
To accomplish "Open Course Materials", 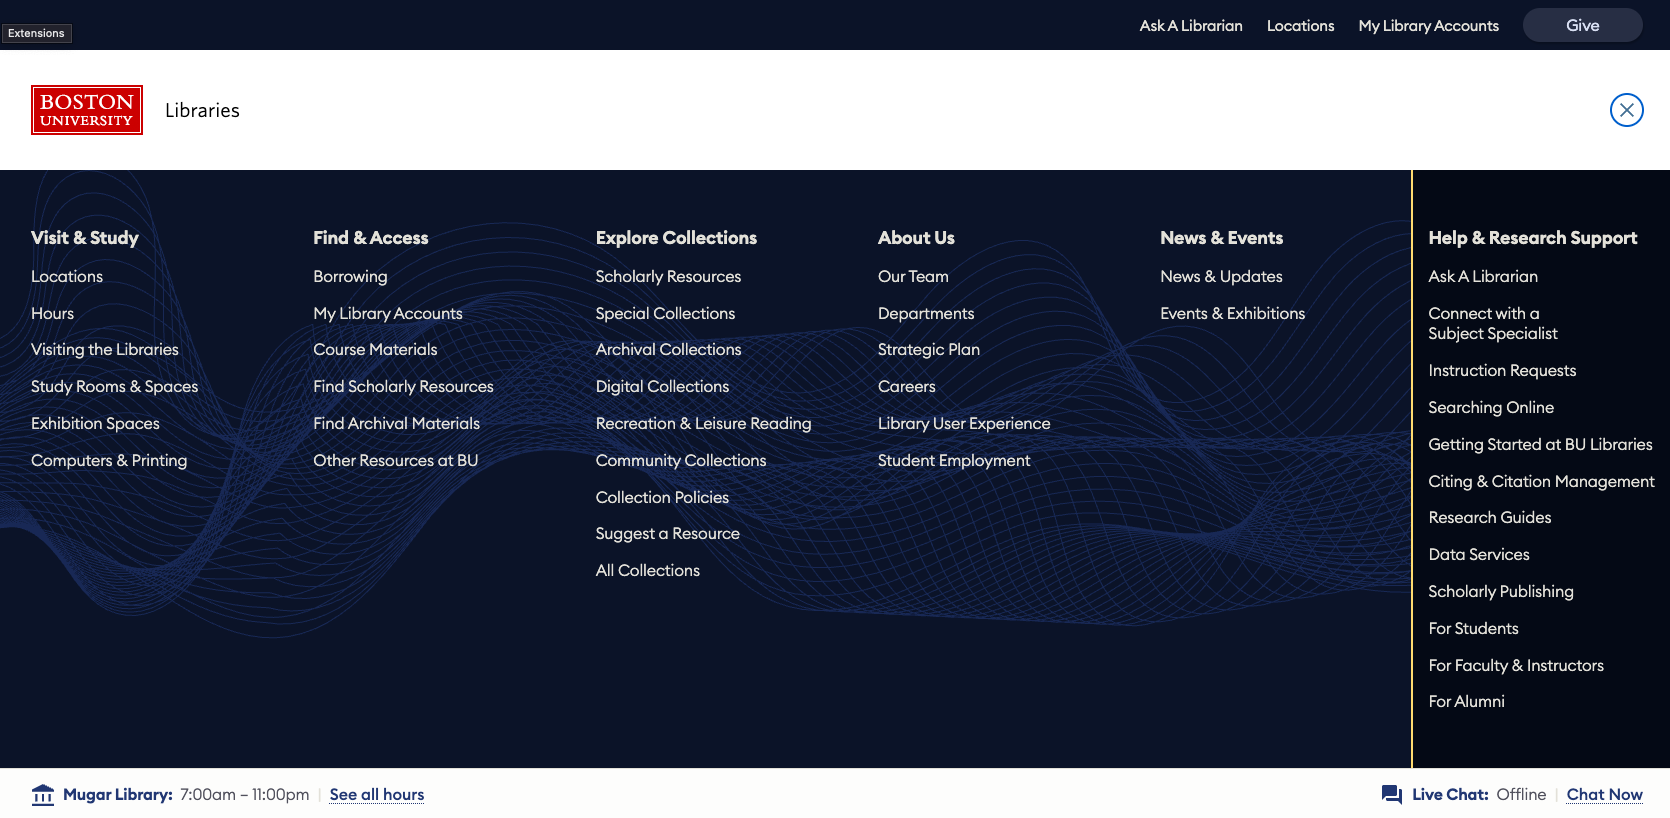I will (375, 349).
